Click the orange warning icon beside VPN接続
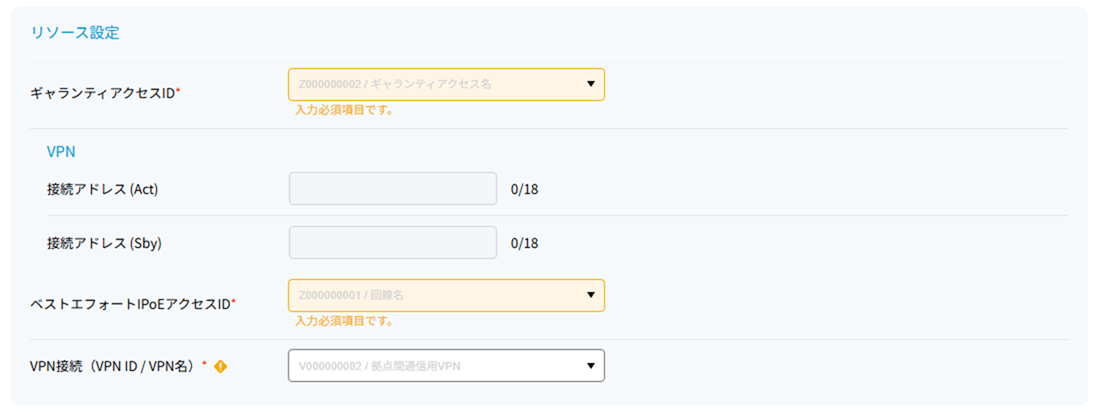 221,366
